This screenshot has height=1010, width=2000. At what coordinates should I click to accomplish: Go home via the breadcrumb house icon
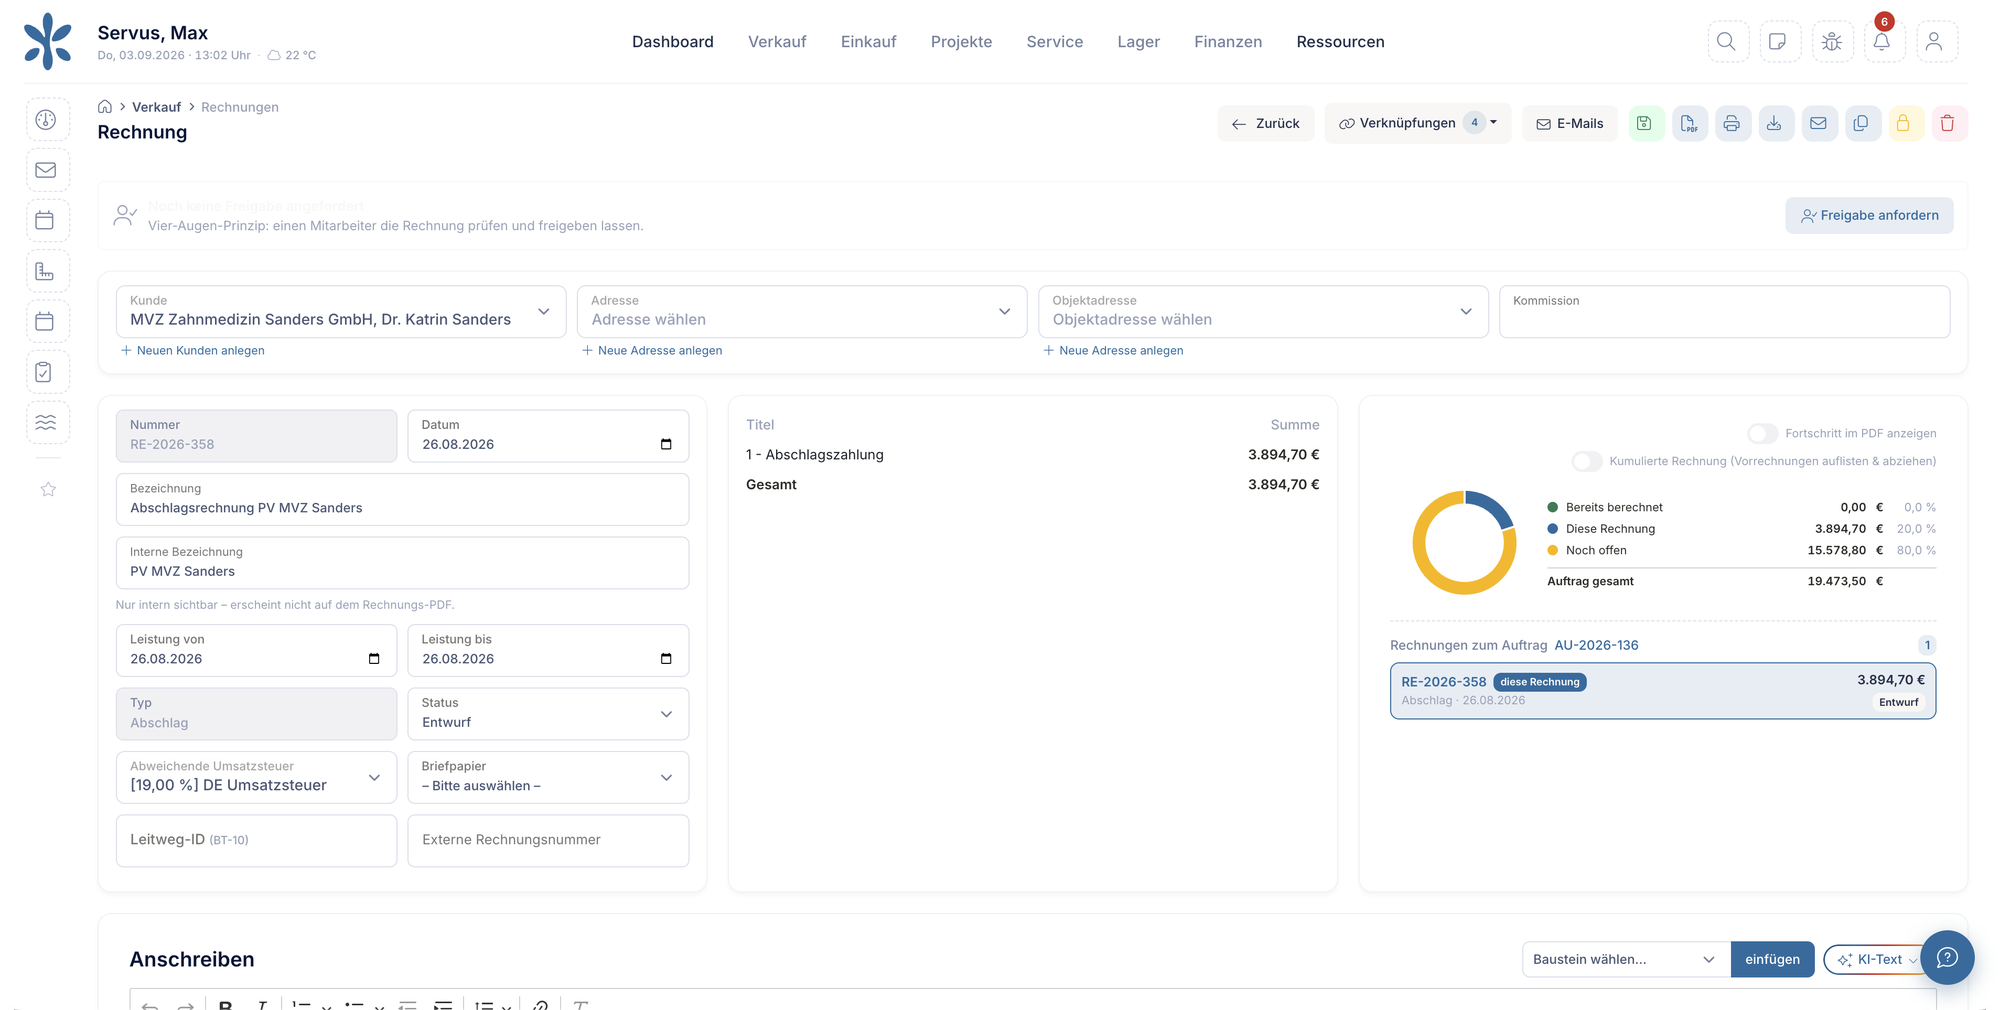(x=105, y=107)
